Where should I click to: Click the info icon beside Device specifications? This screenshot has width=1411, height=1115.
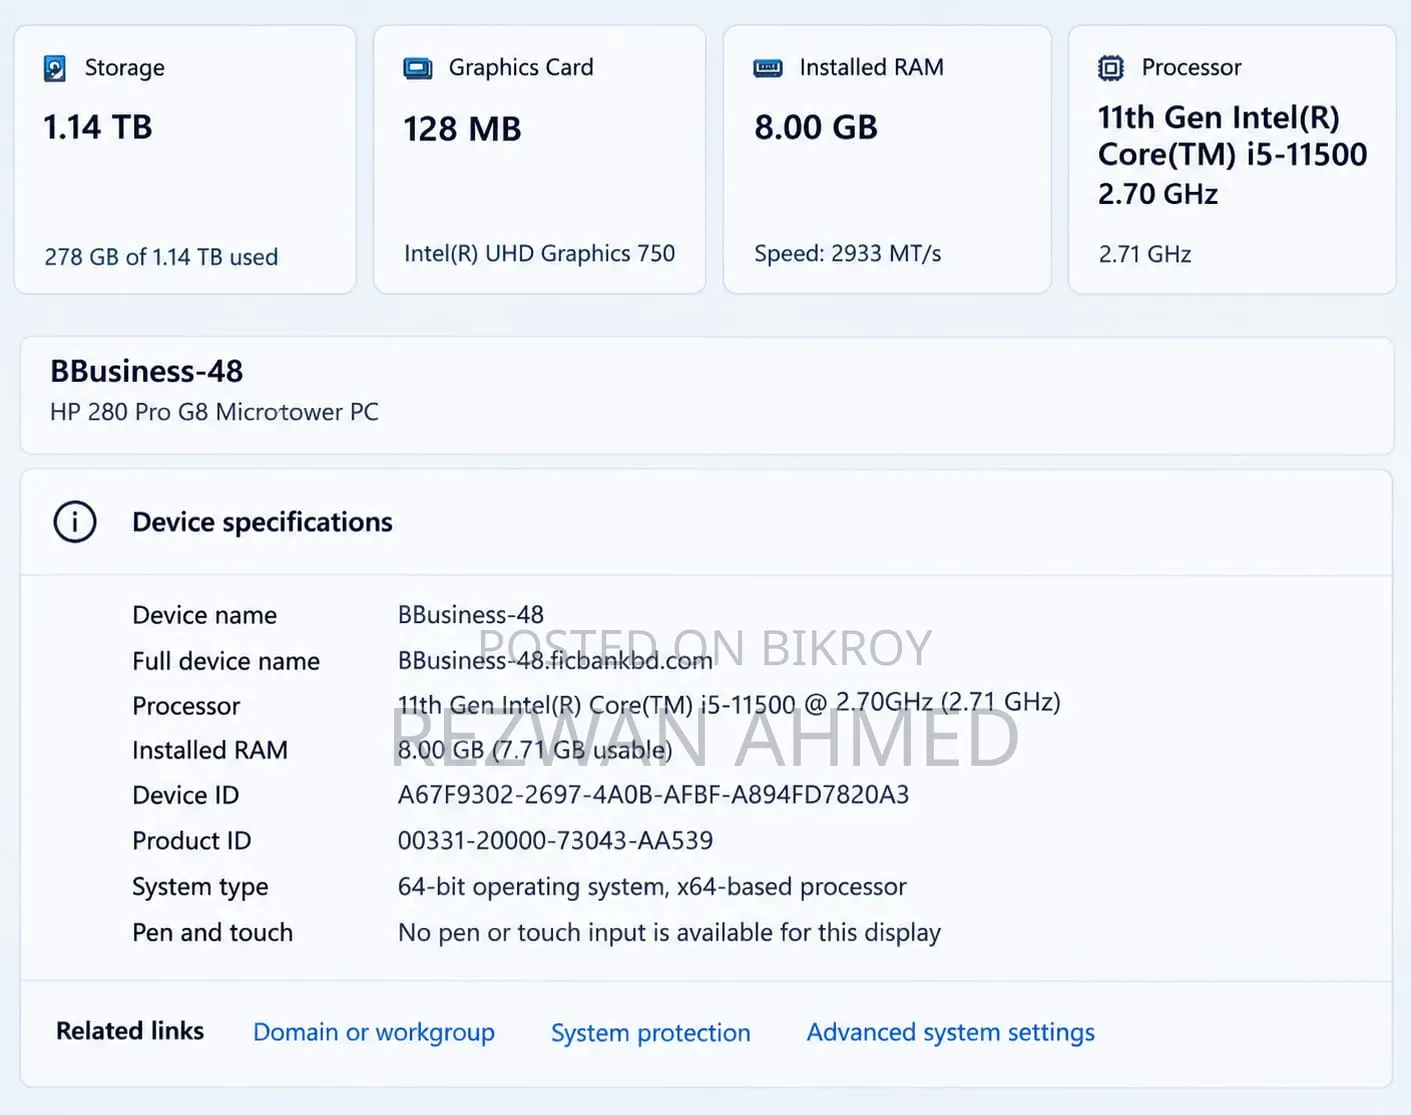(75, 522)
